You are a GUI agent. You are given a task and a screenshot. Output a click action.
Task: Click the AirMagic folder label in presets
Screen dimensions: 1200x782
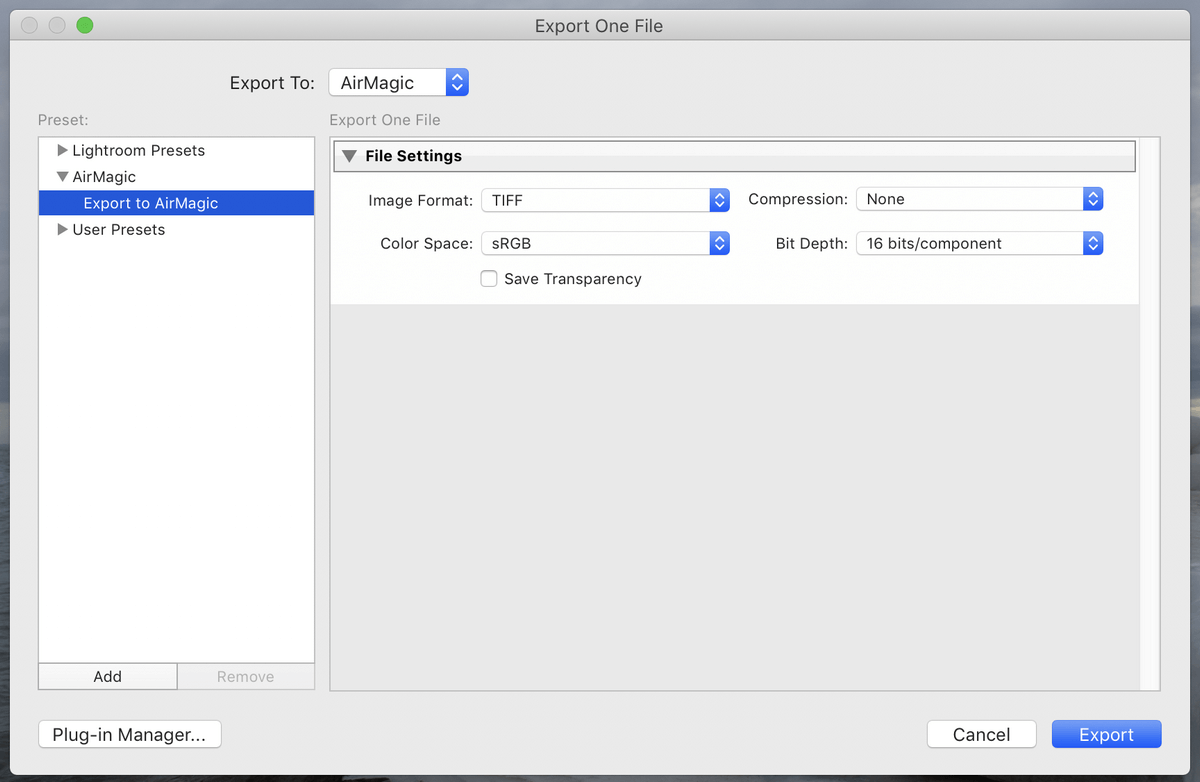[x=104, y=177]
